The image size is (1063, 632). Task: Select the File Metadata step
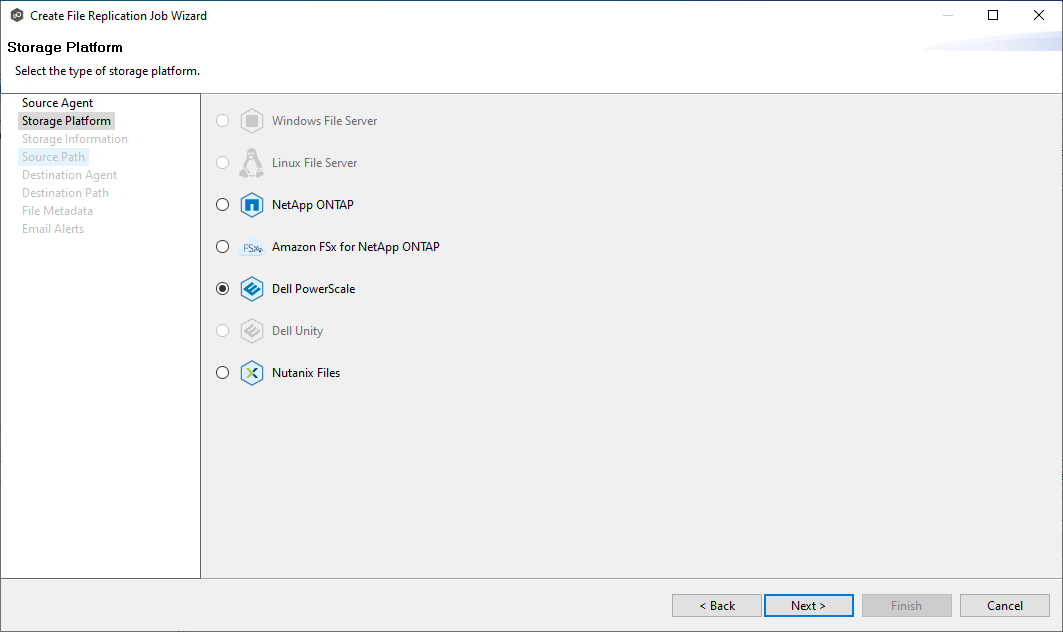(57, 210)
